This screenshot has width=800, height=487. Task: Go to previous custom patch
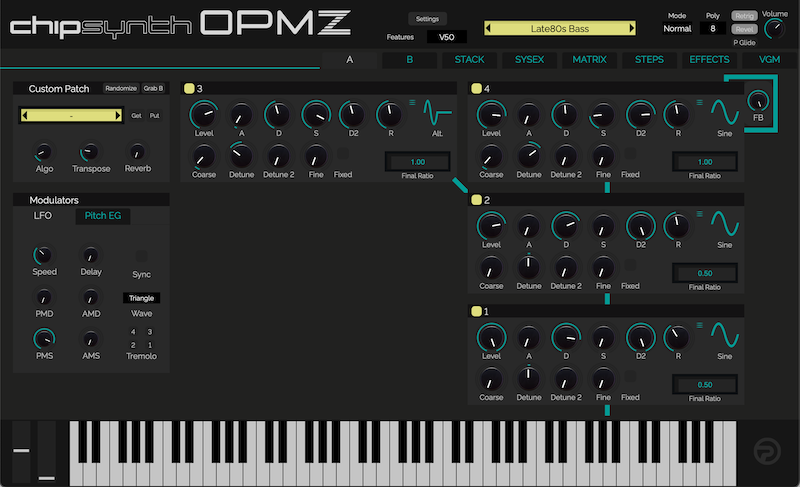[x=24, y=115]
